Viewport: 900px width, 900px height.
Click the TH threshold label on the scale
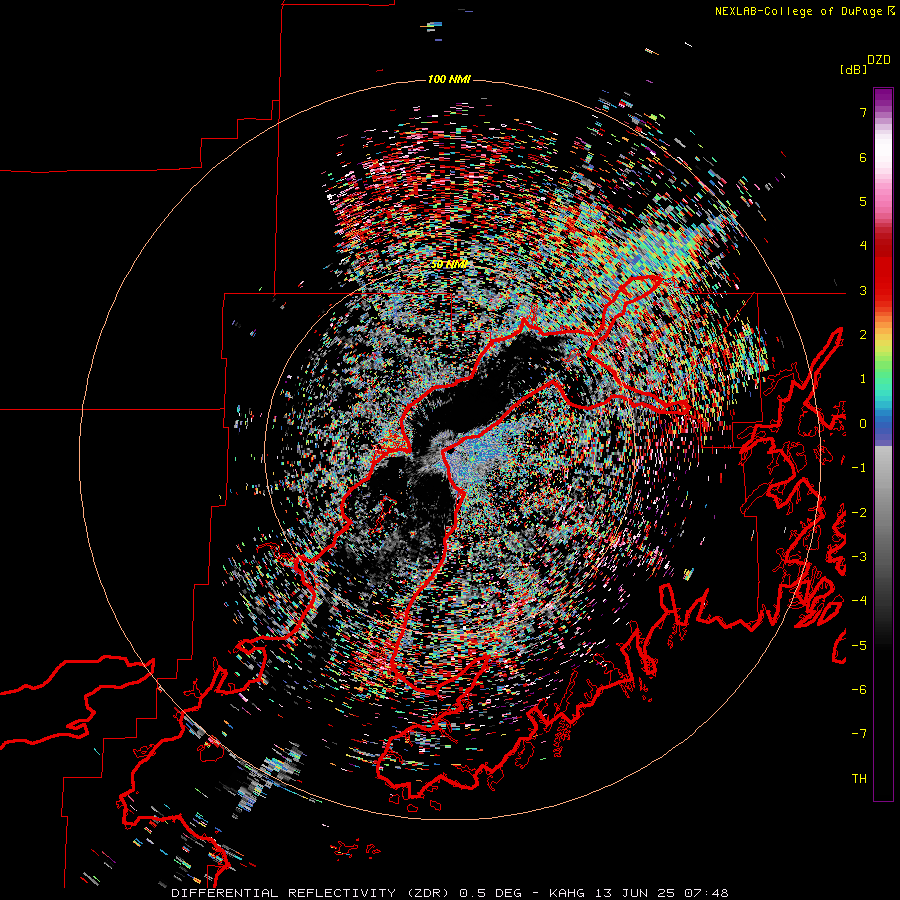click(859, 779)
